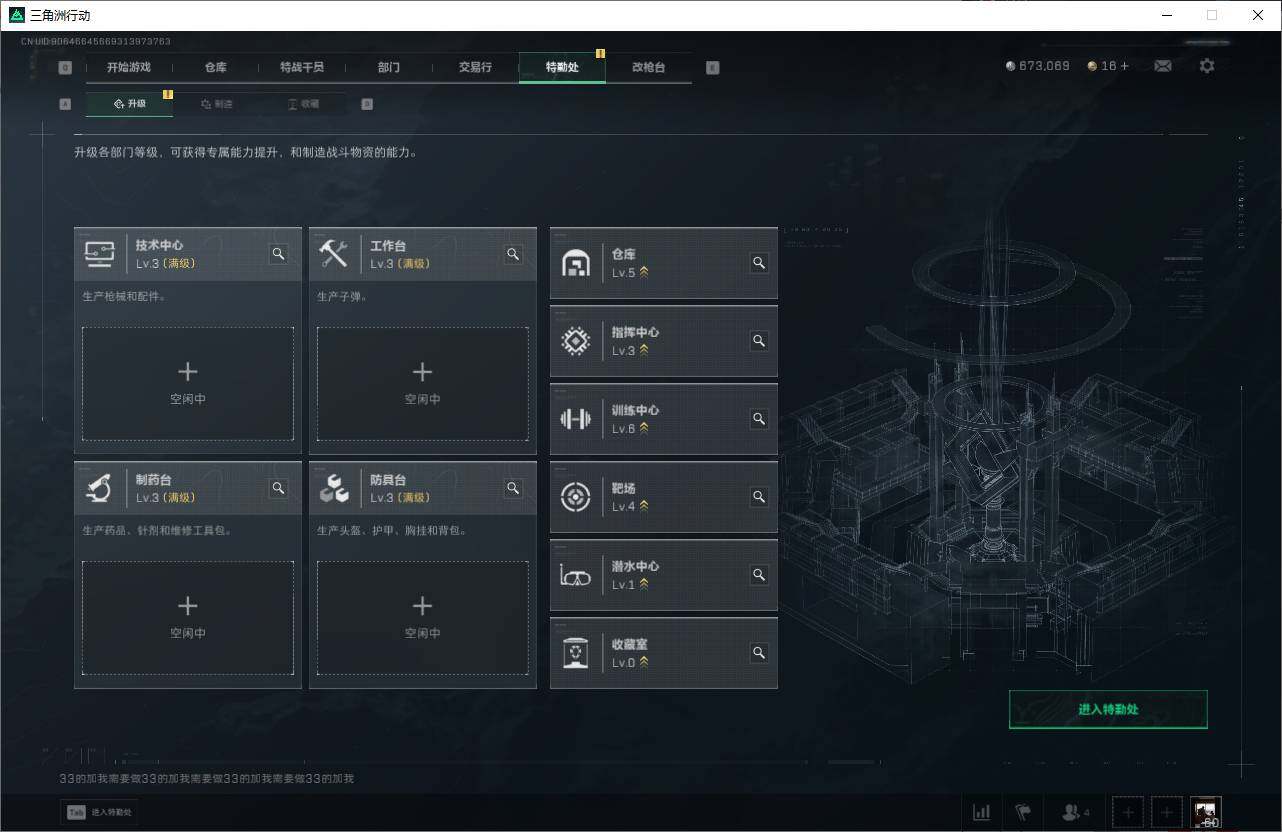Click the minimap thumbnail at bottom right
This screenshot has width=1282, height=832.
click(1205, 812)
